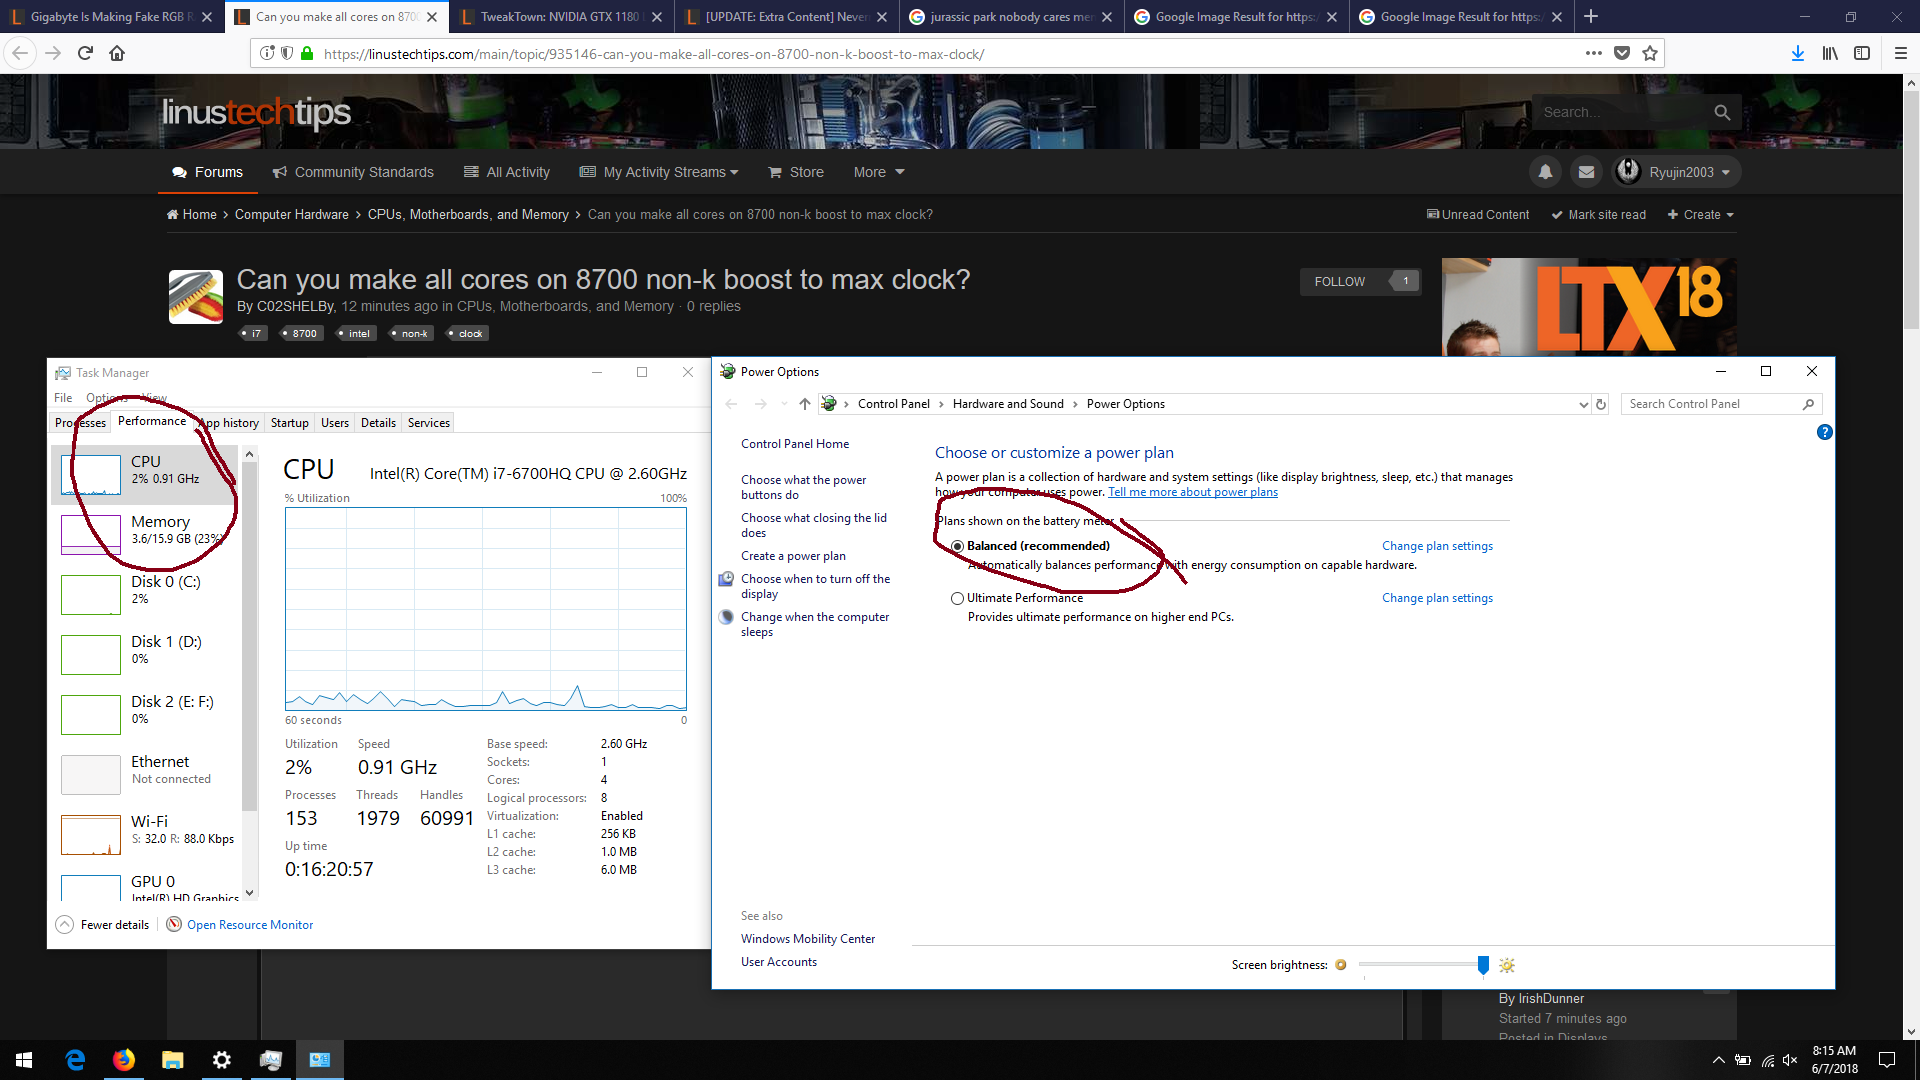The height and width of the screenshot is (1080, 1920).
Task: Click the i7 topic tag
Action: tap(253, 334)
